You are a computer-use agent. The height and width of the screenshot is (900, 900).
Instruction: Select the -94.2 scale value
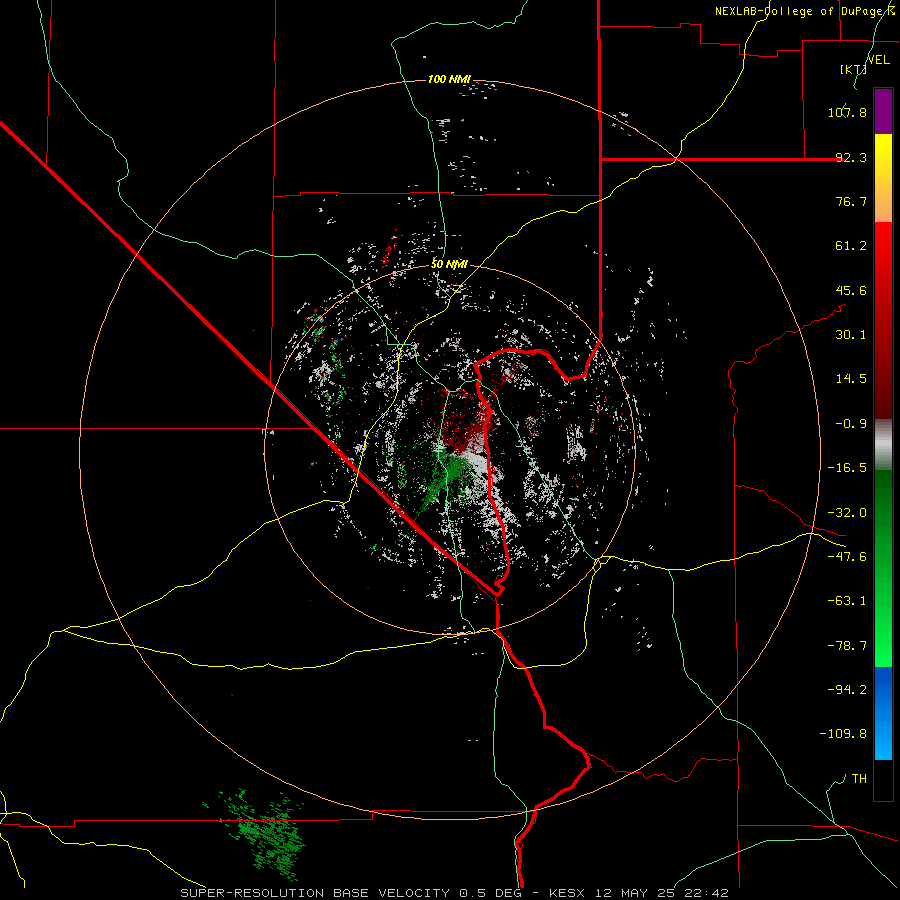tap(847, 689)
